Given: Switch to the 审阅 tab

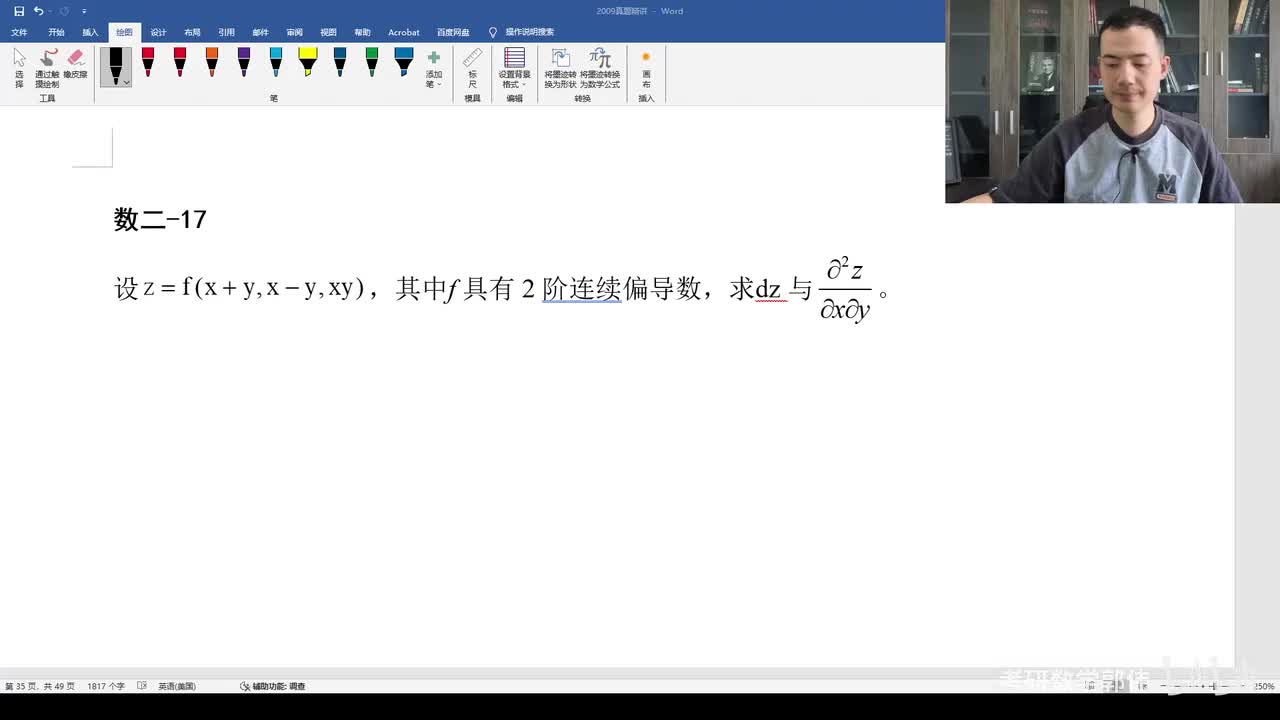Looking at the screenshot, I should click(294, 32).
